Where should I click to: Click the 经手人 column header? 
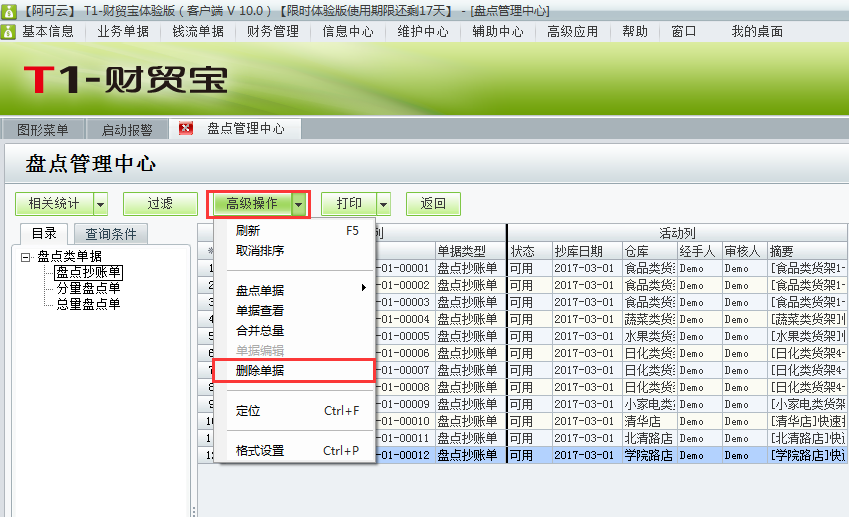[700, 251]
